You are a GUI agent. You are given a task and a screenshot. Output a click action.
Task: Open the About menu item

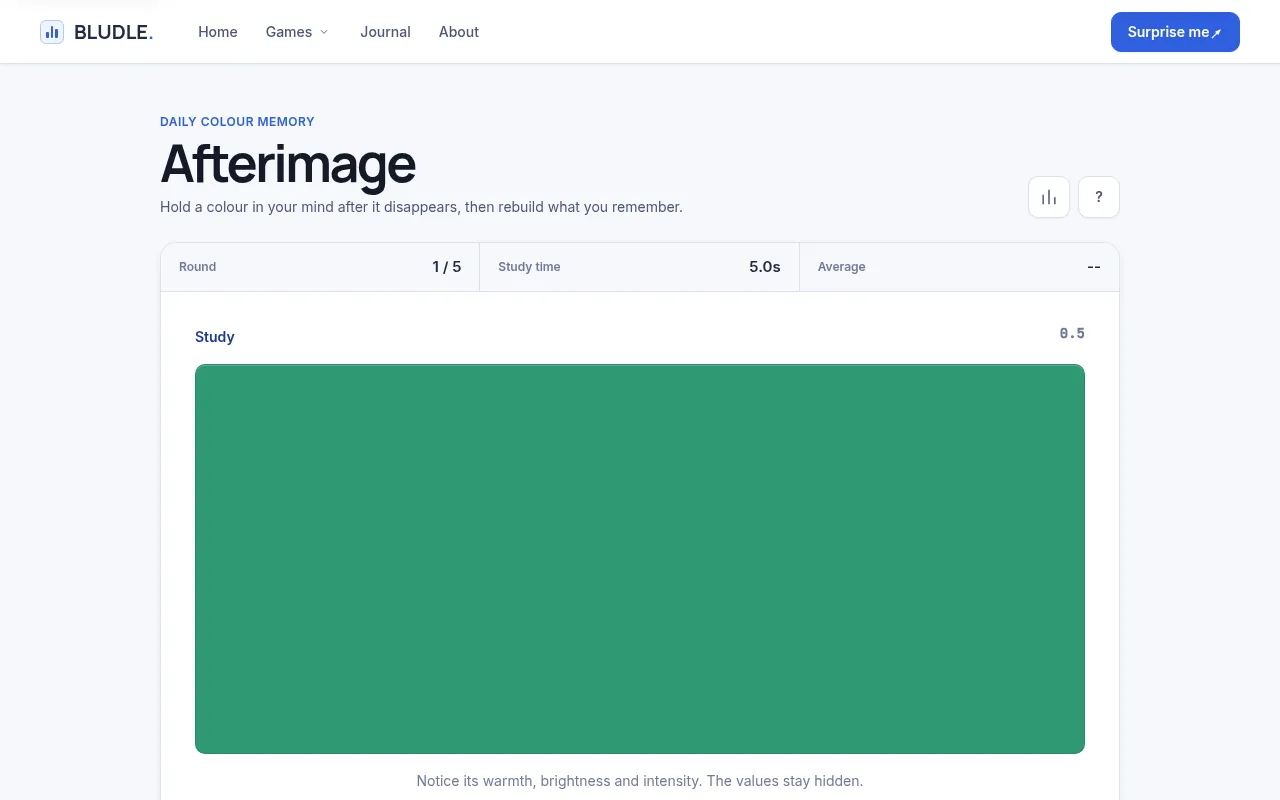(x=459, y=32)
